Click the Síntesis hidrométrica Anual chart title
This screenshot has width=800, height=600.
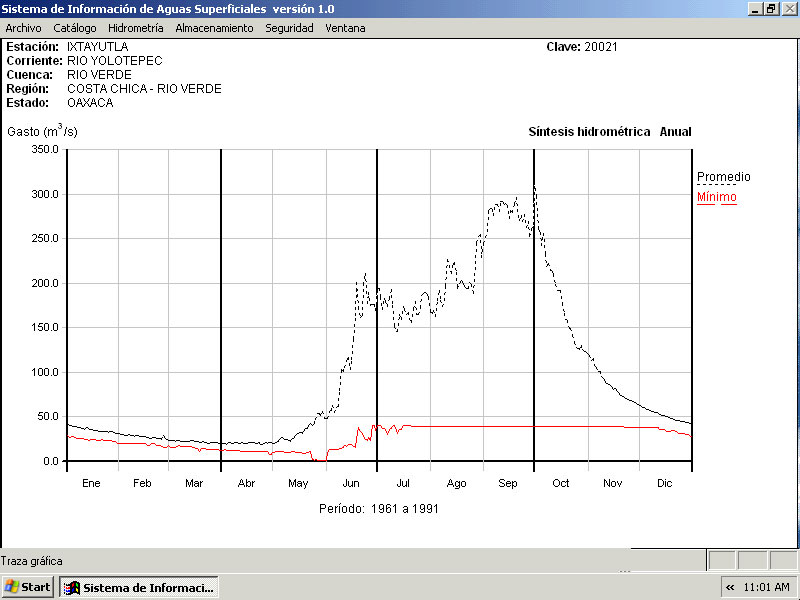609,132
